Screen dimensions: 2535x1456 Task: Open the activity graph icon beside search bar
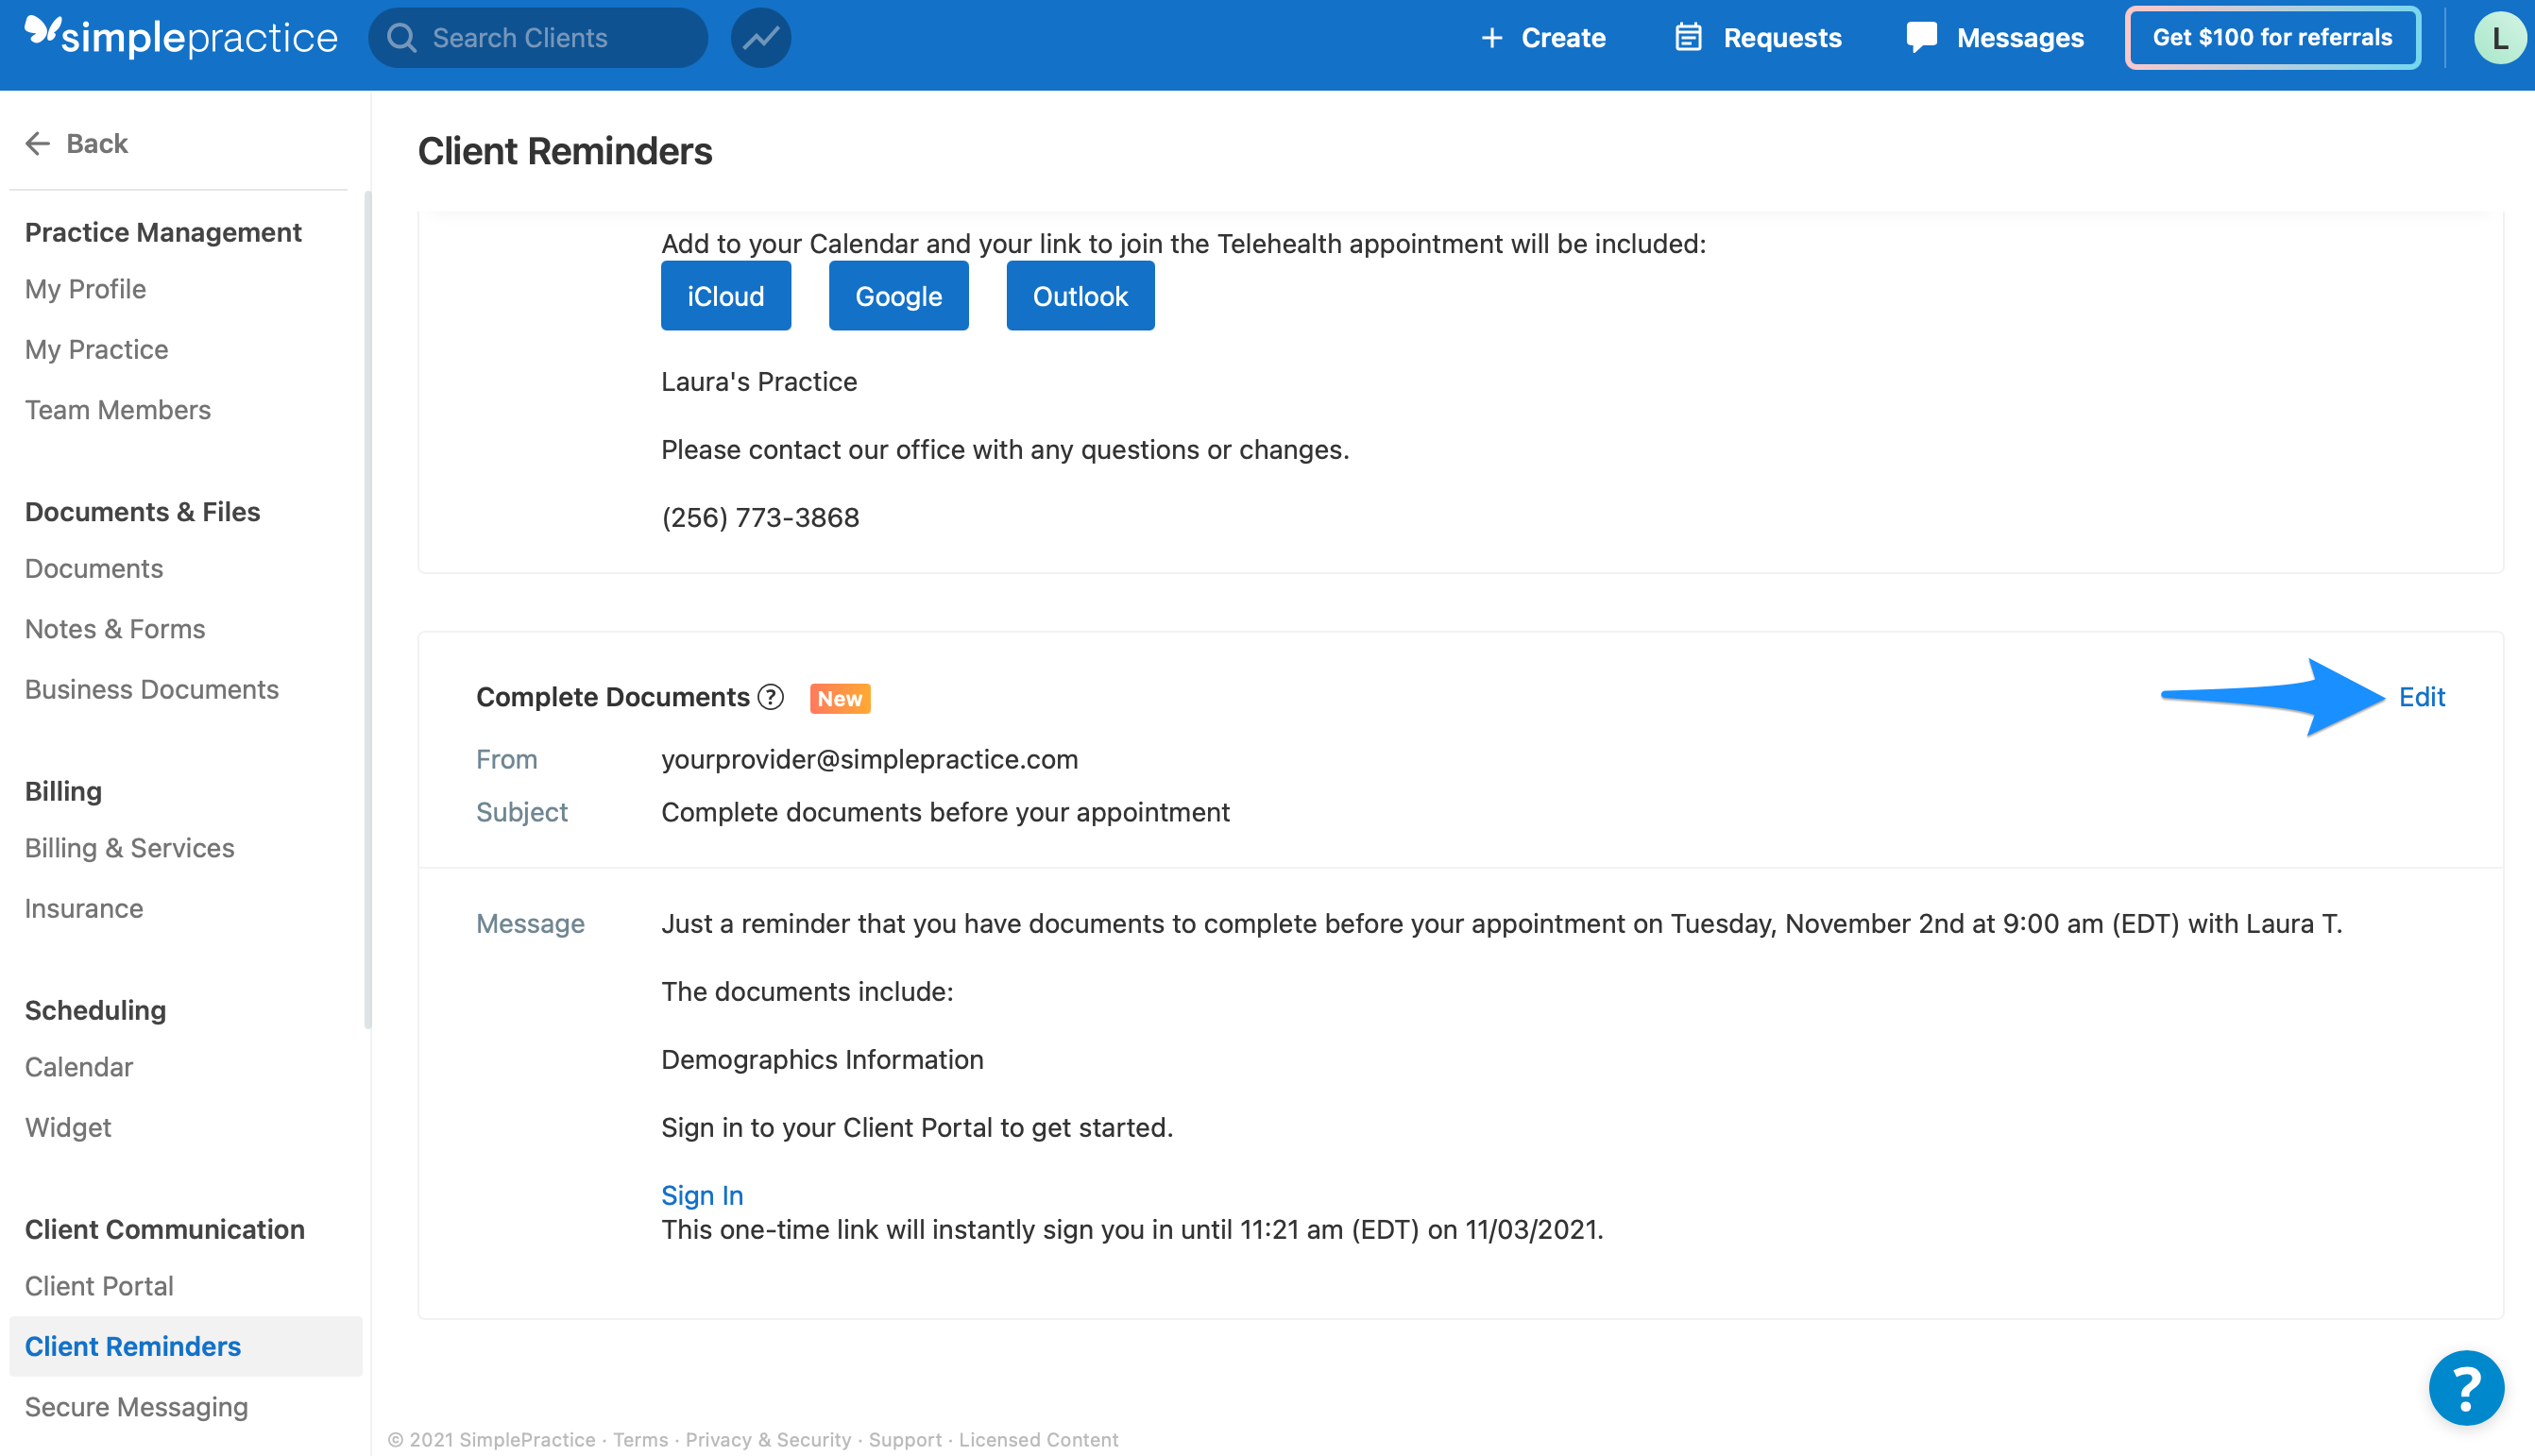click(760, 37)
